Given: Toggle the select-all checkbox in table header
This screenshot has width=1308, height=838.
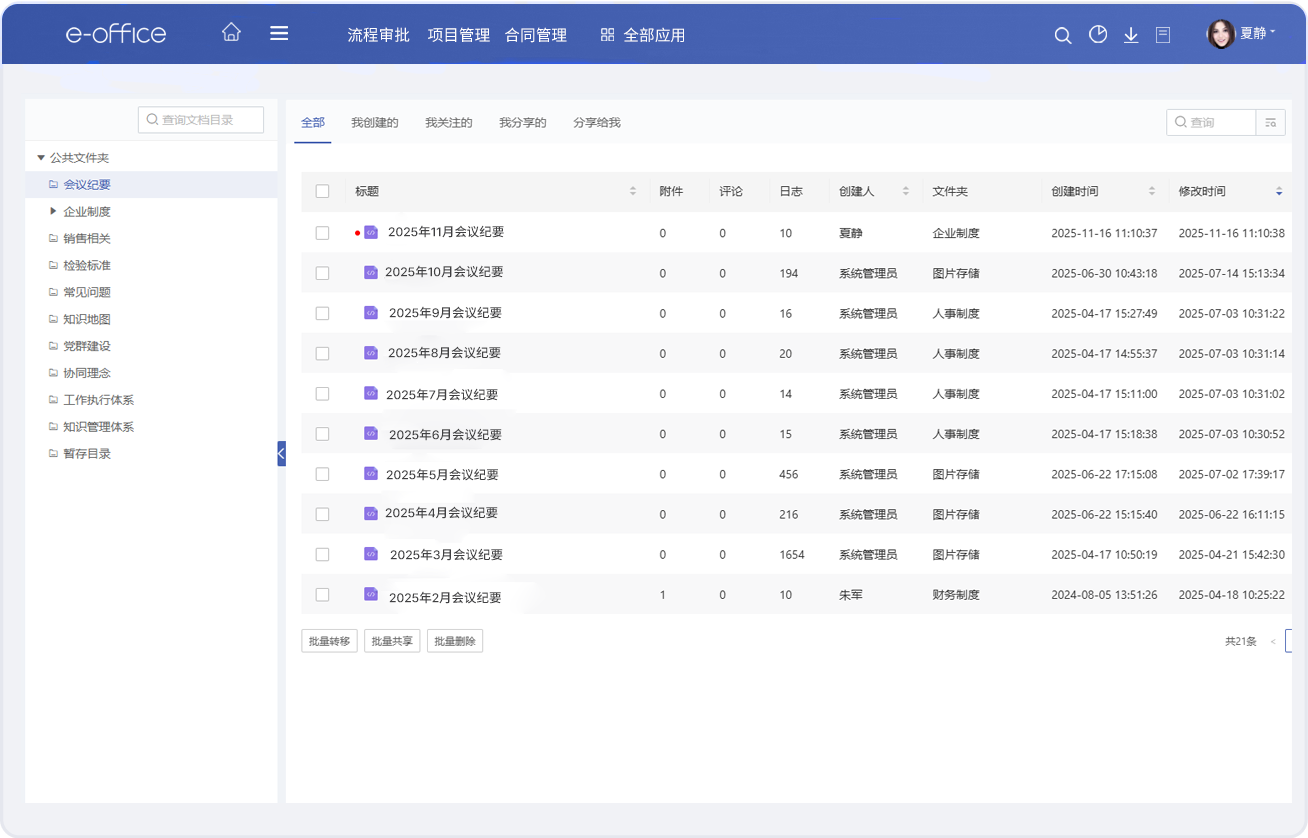Looking at the screenshot, I should pyautogui.click(x=322, y=191).
